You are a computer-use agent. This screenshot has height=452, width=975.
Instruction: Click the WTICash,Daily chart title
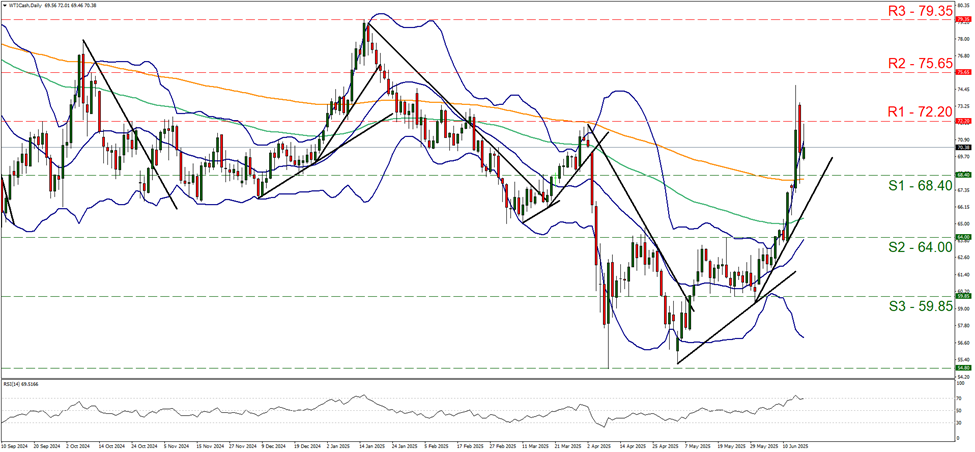click(27, 4)
